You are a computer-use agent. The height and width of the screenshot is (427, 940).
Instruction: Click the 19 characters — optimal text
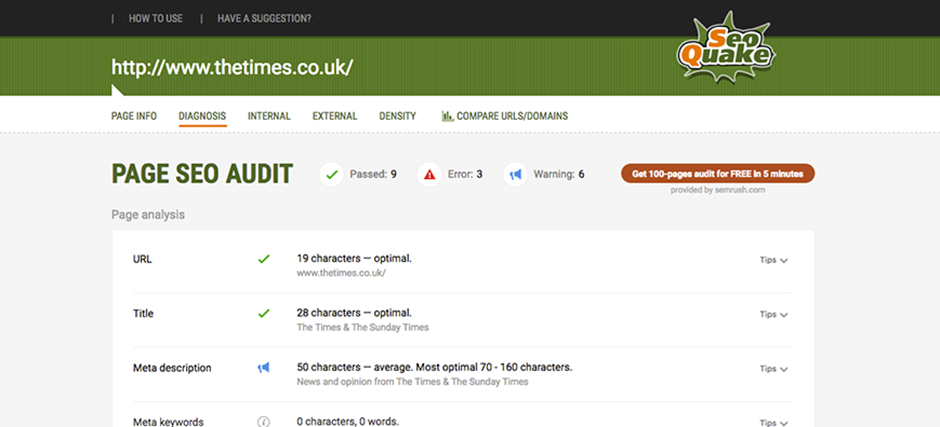[354, 258]
